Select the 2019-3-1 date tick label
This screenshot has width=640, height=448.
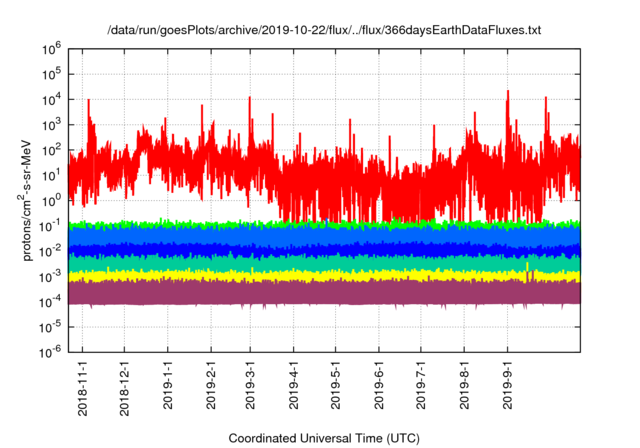(x=250, y=384)
